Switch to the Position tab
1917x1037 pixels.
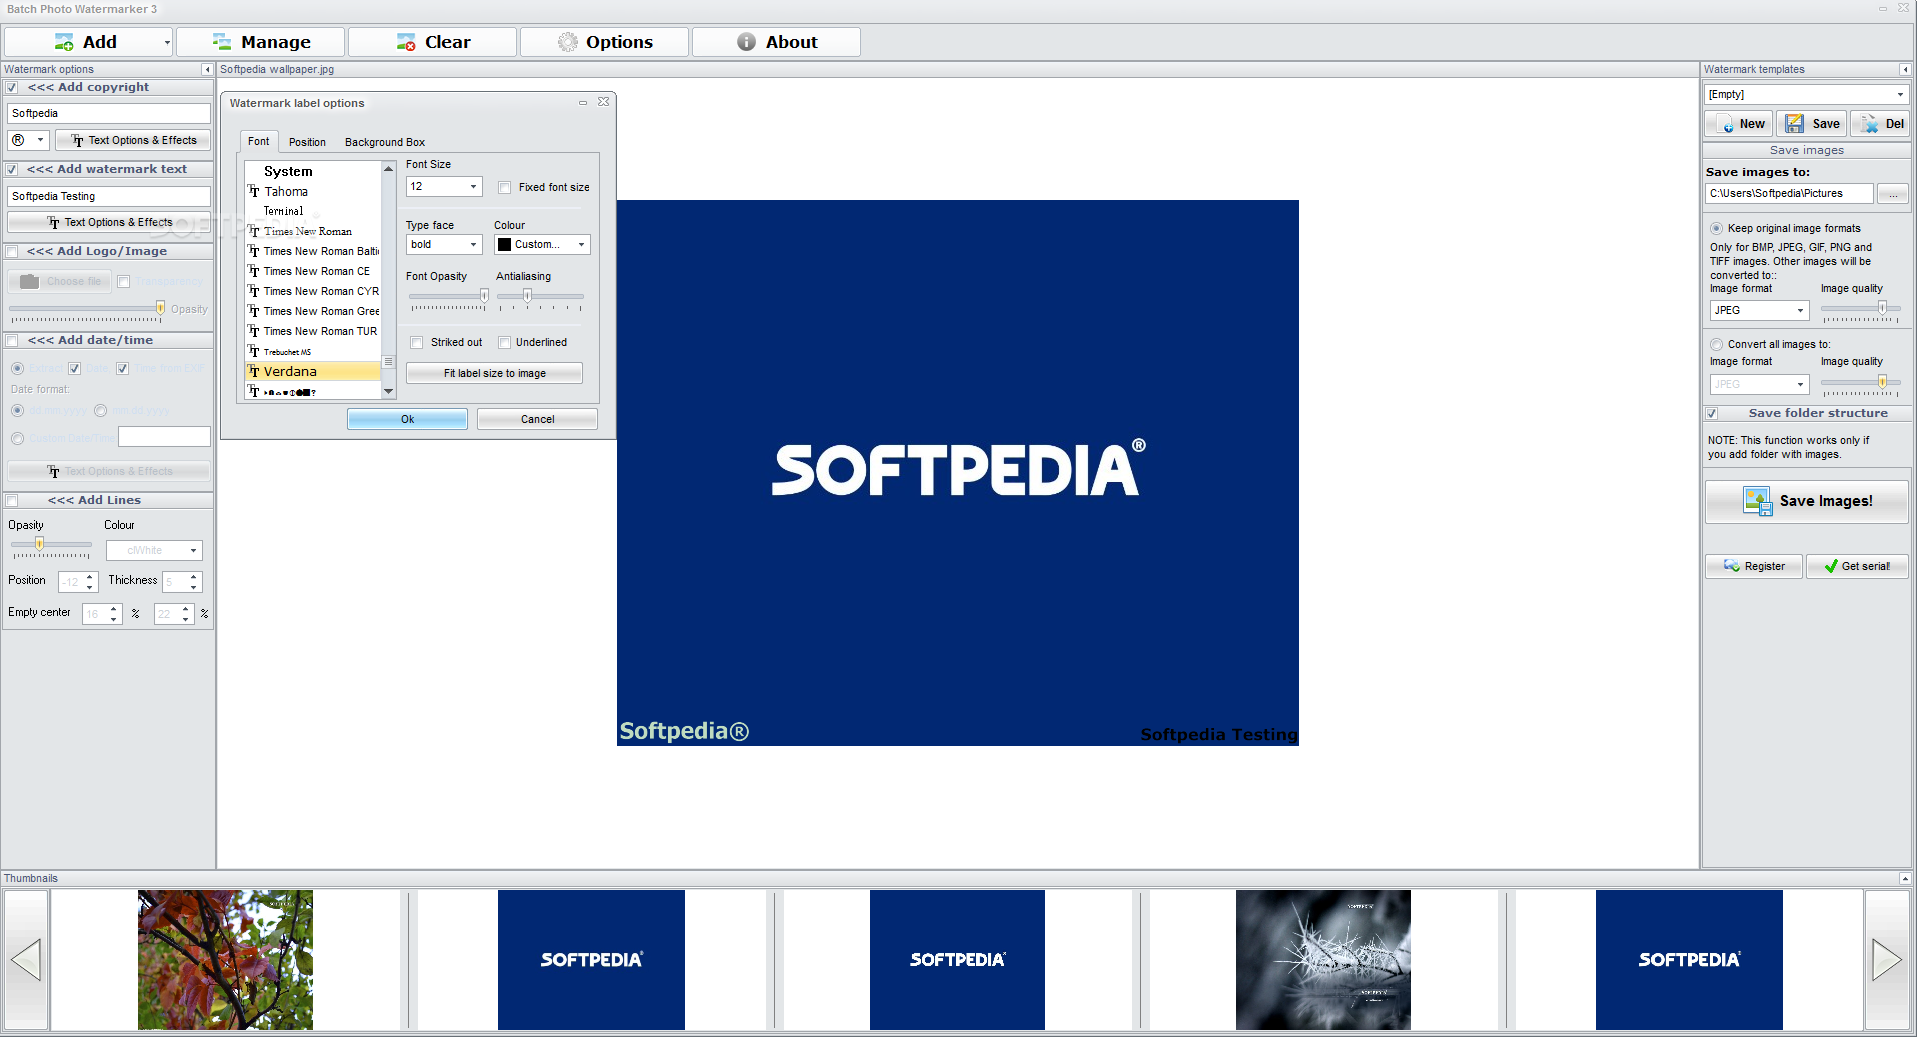(x=307, y=143)
